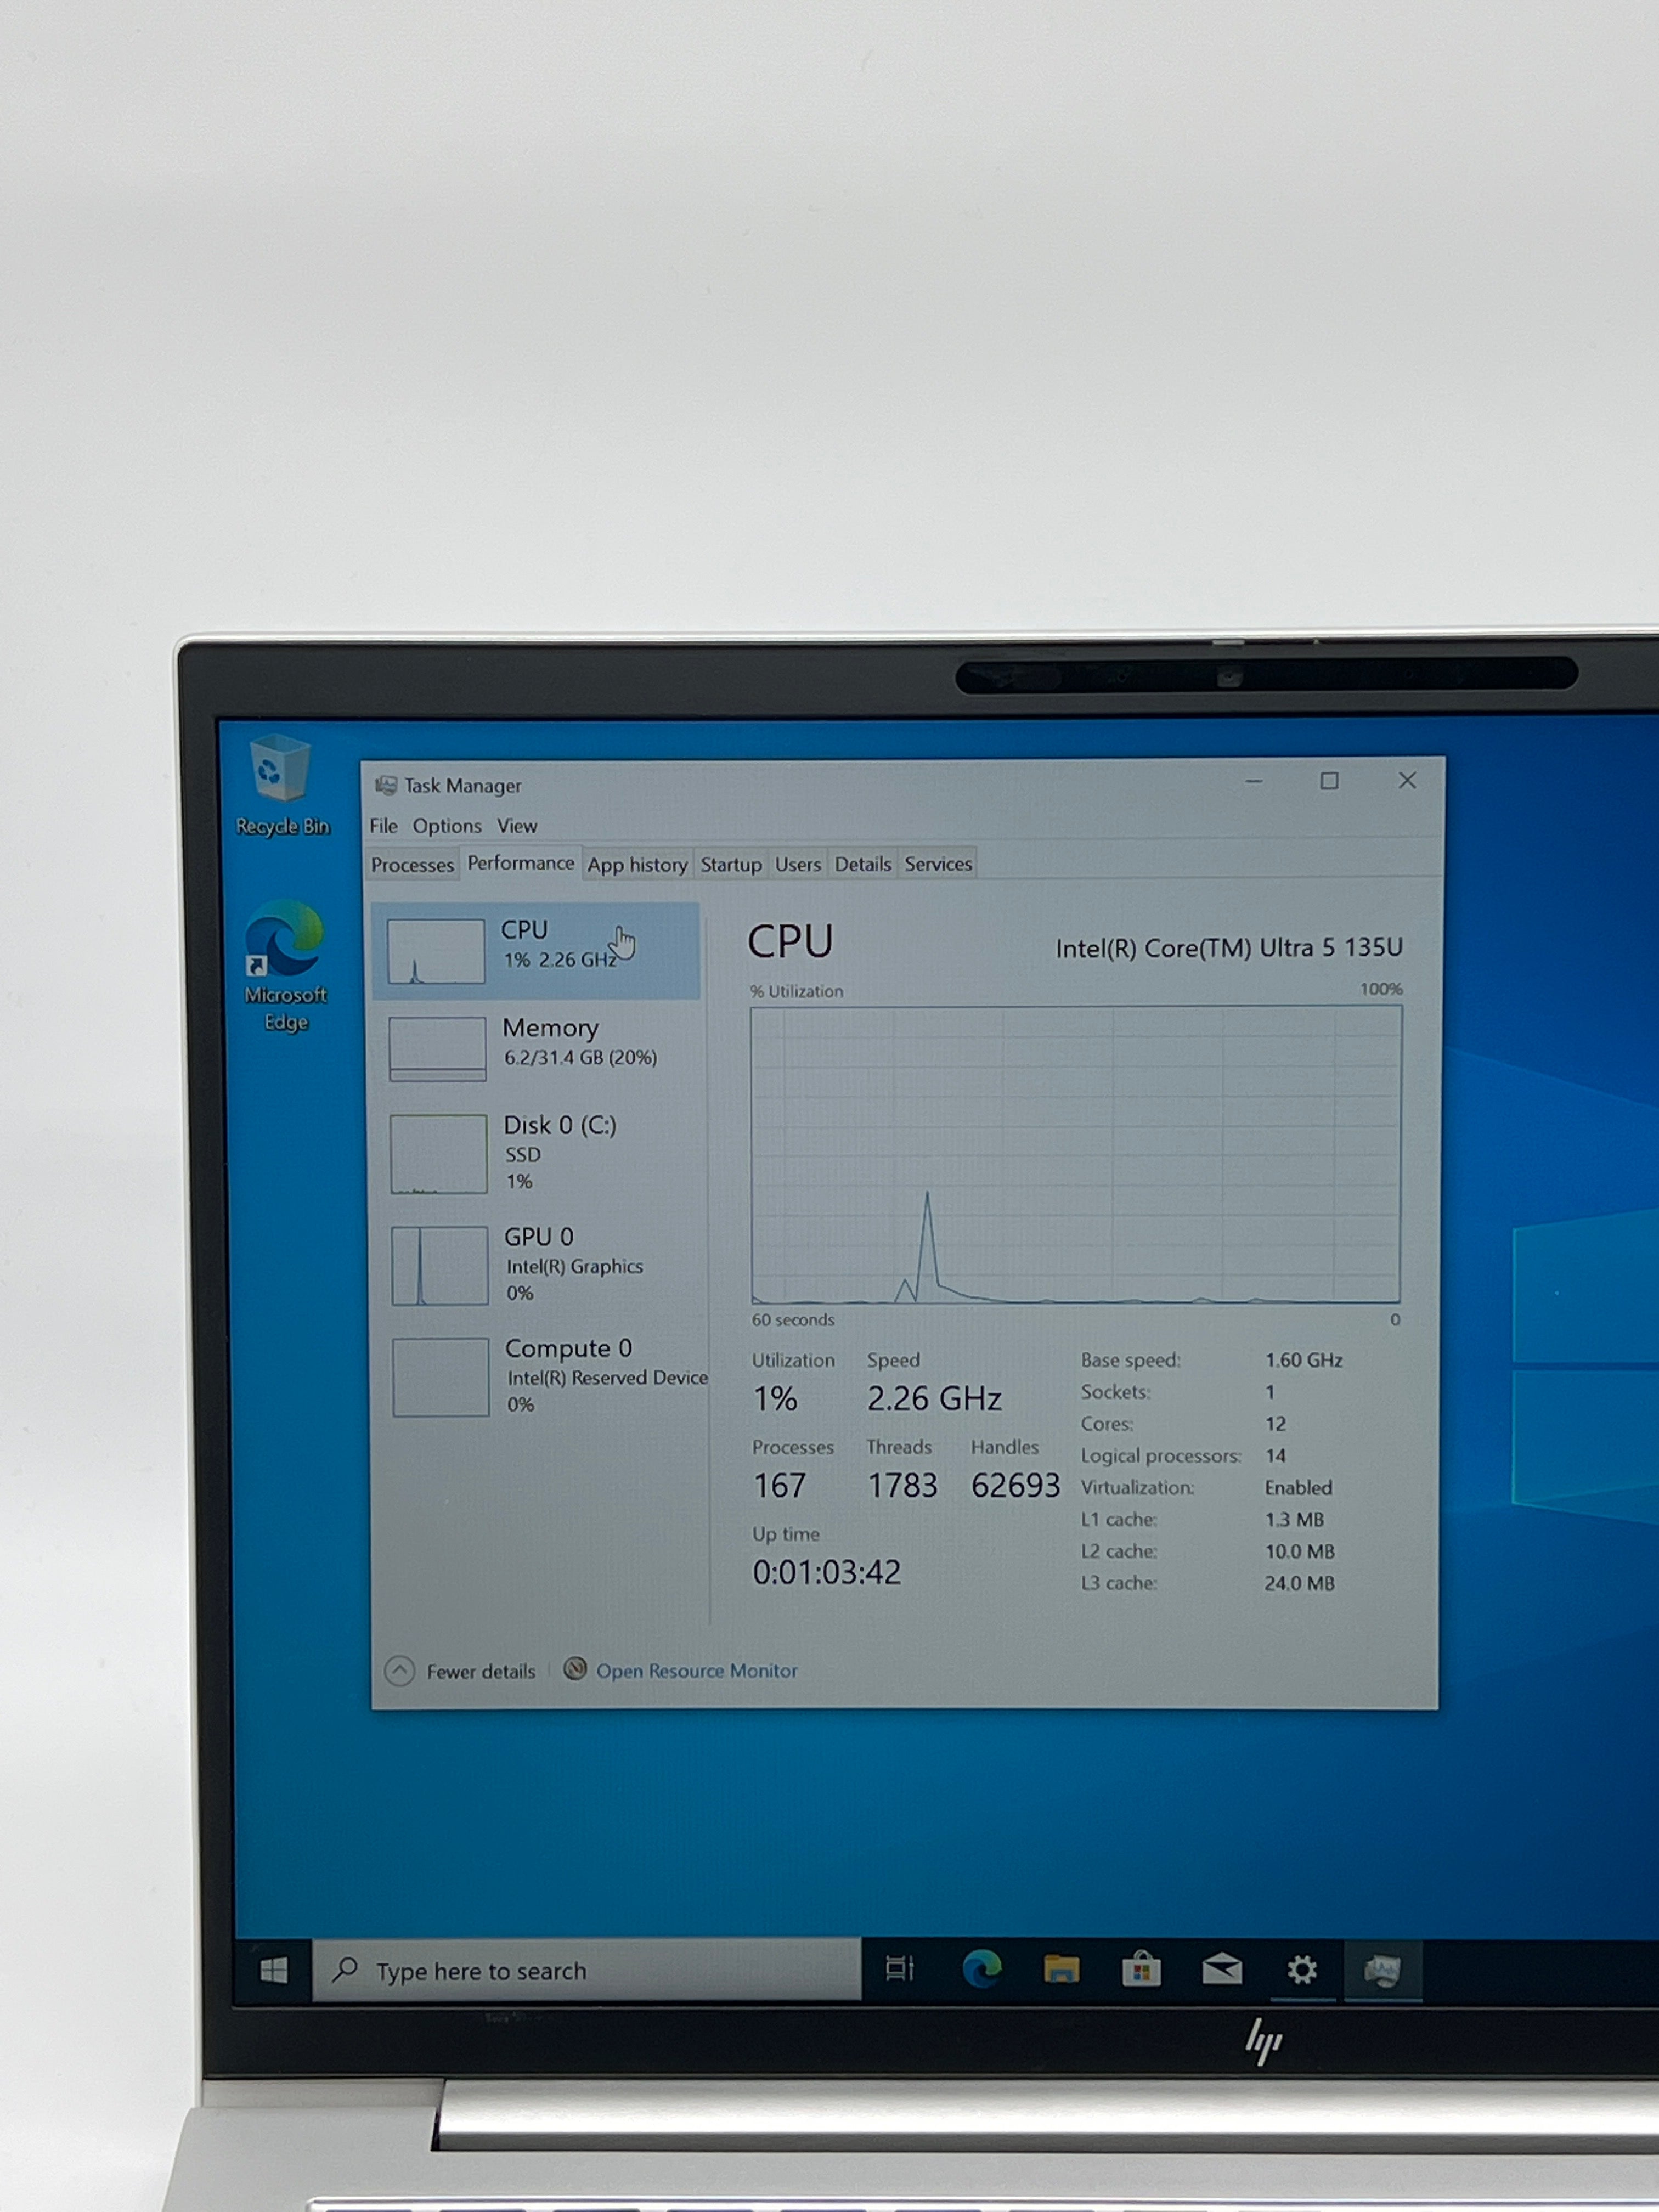Switch to the Processes tab
1659x2212 pixels.
point(412,865)
